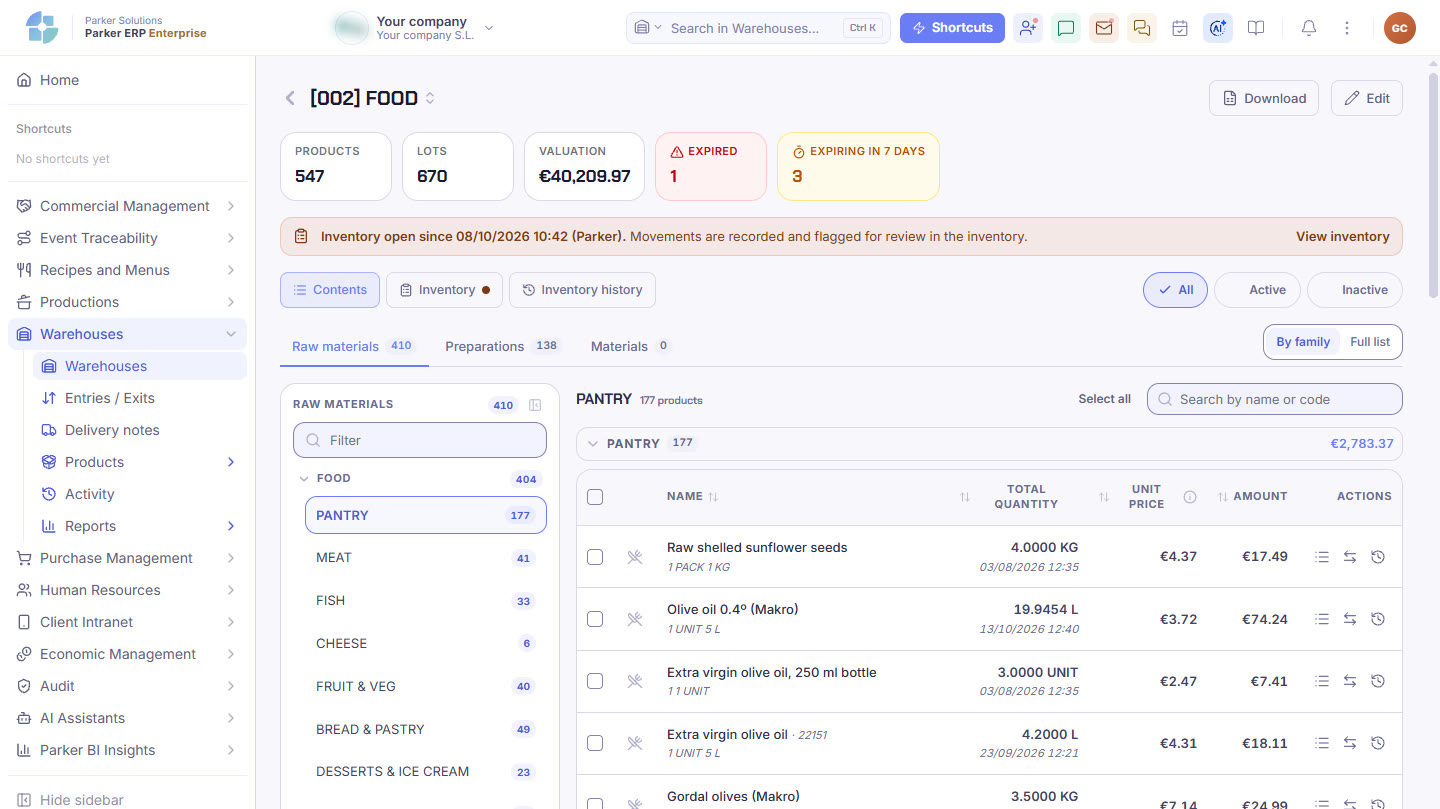Open the calendar icon in top bar
Image resolution: width=1440 pixels, height=809 pixels.
tap(1180, 28)
